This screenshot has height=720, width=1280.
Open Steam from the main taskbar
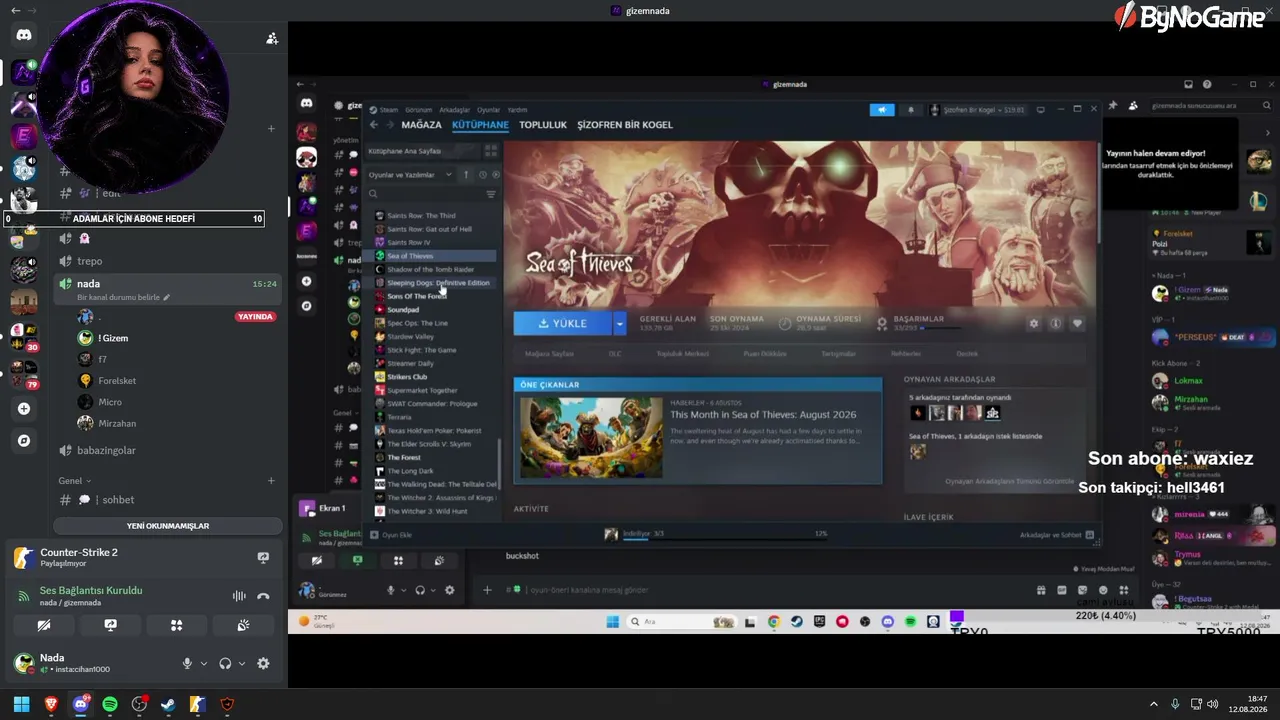point(168,704)
